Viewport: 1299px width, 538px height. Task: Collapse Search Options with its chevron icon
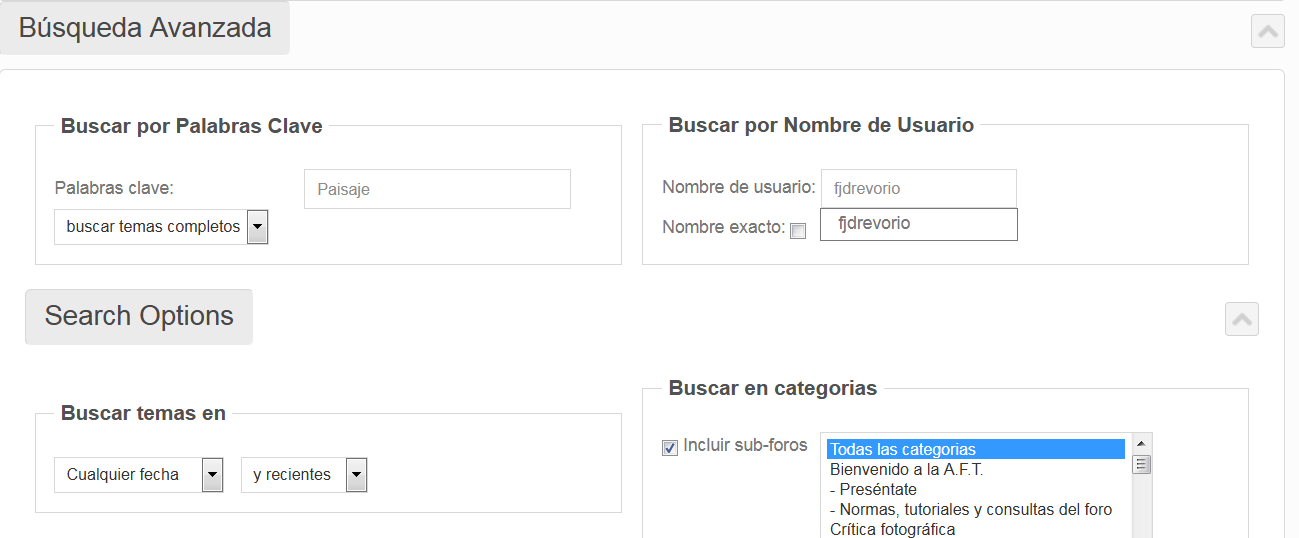pos(1241,319)
